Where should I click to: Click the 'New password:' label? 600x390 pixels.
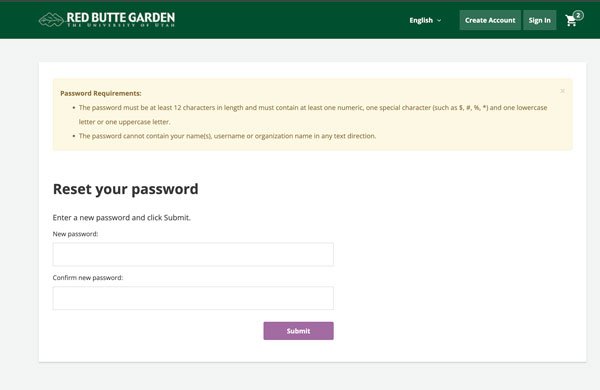[x=75, y=234]
